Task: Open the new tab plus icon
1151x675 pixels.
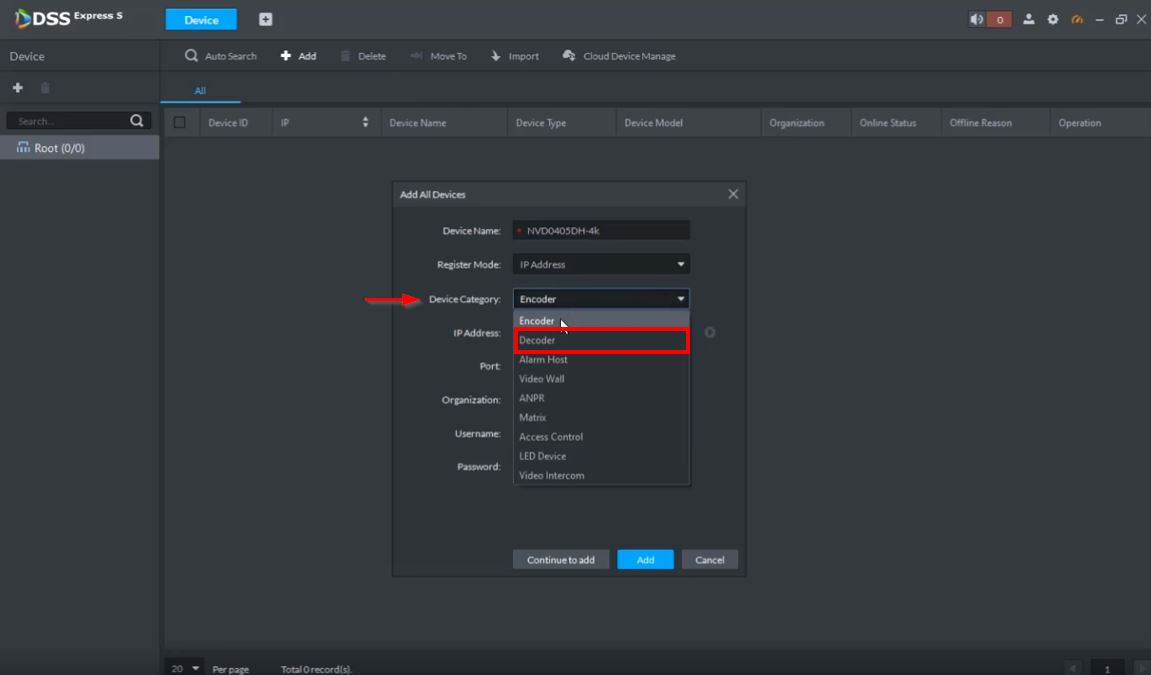Action: [x=265, y=20]
